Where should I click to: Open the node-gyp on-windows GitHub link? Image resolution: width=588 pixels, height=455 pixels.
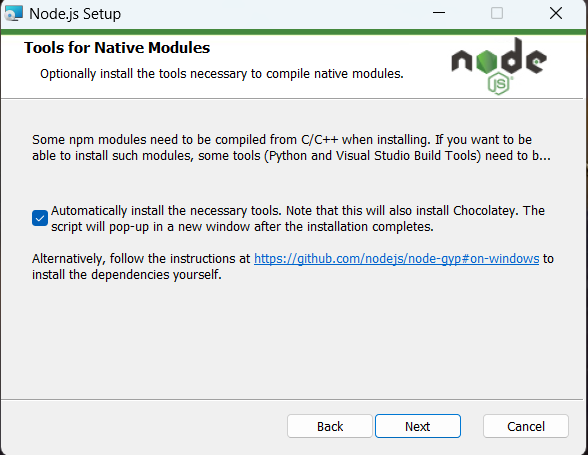pyautogui.click(x=396, y=259)
